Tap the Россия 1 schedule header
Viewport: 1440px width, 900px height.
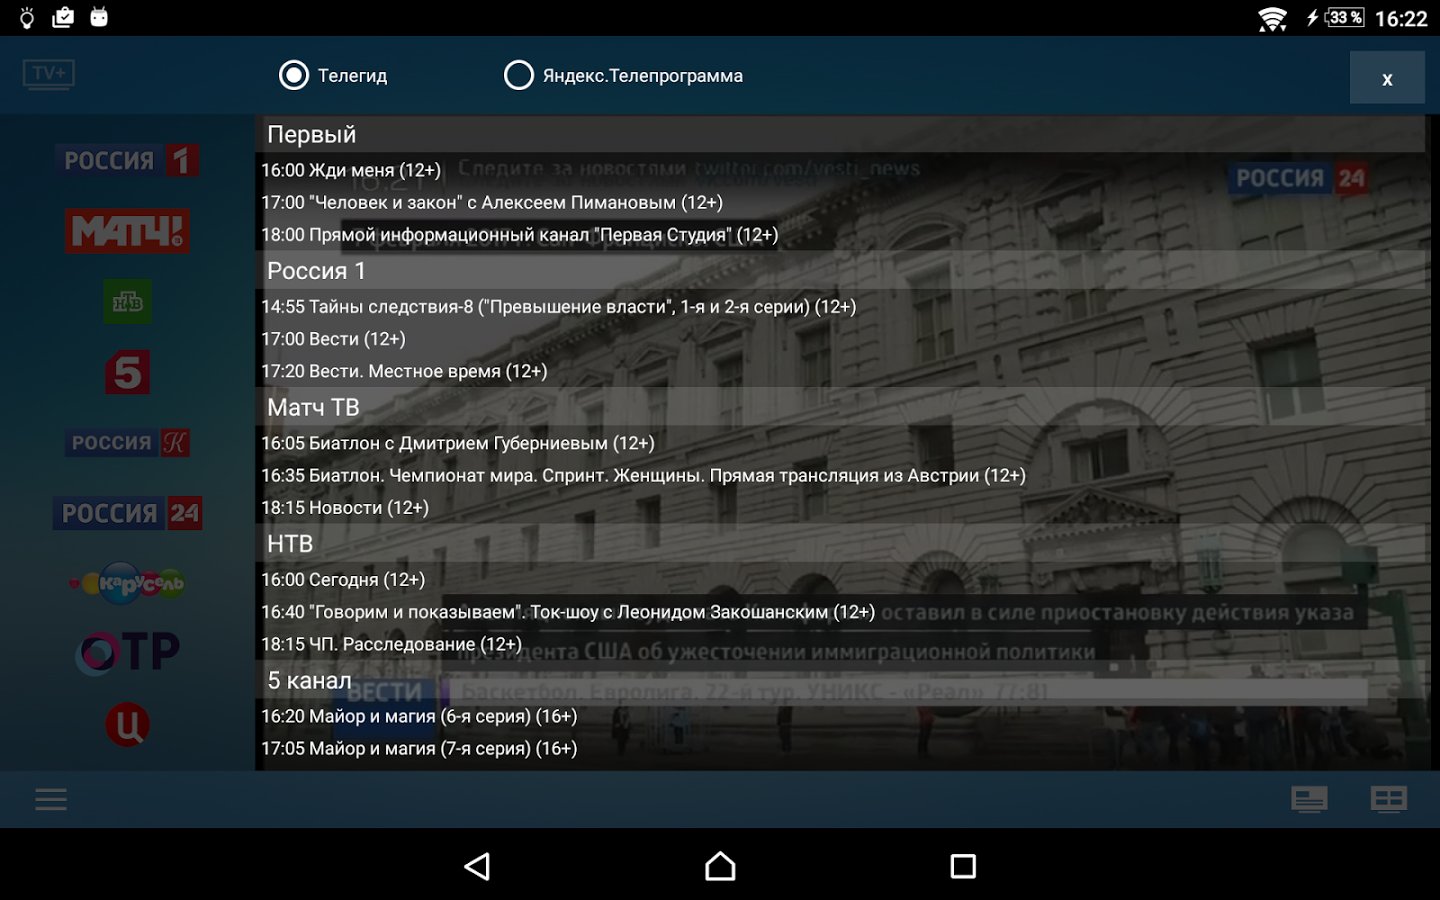click(x=840, y=270)
